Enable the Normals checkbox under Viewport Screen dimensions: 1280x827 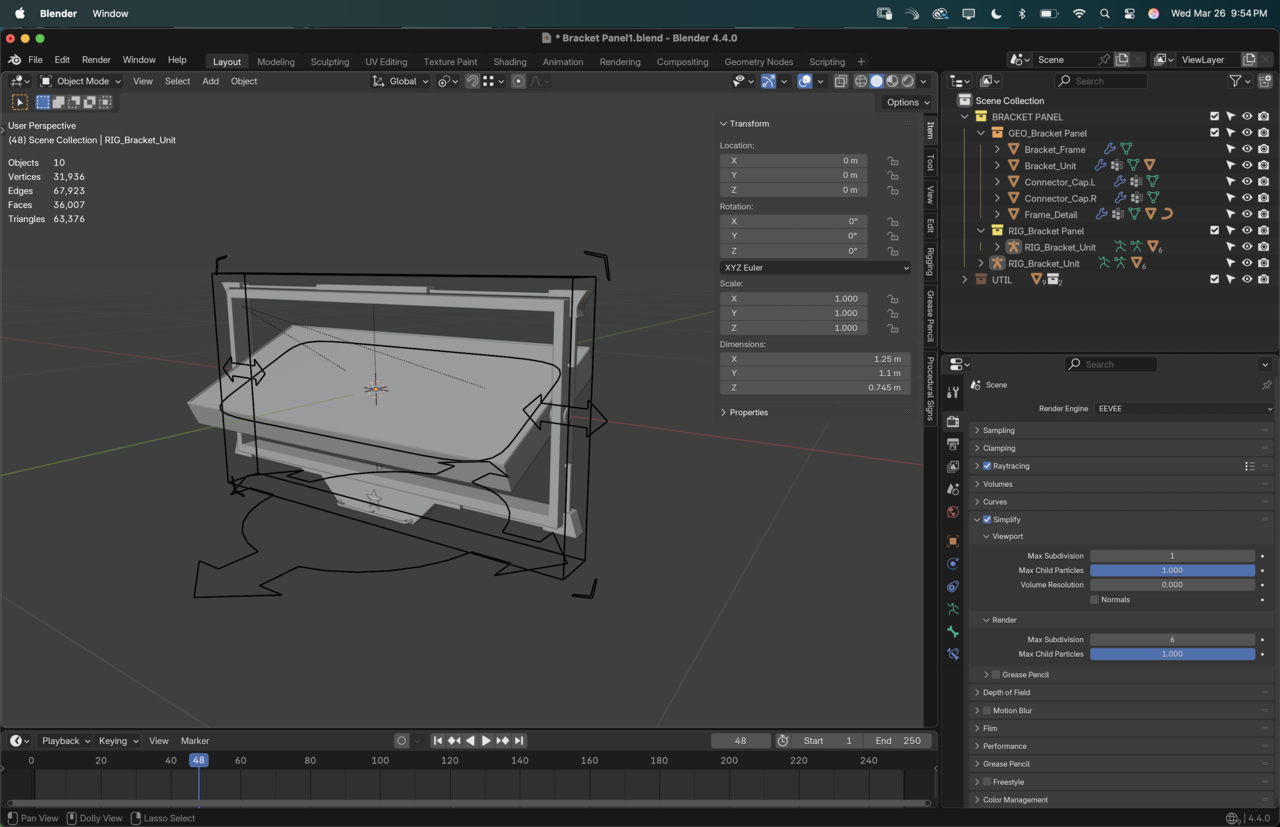pyautogui.click(x=1095, y=600)
